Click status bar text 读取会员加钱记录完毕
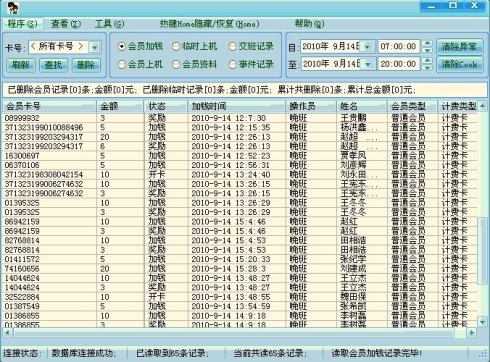 pyautogui.click(x=377, y=353)
